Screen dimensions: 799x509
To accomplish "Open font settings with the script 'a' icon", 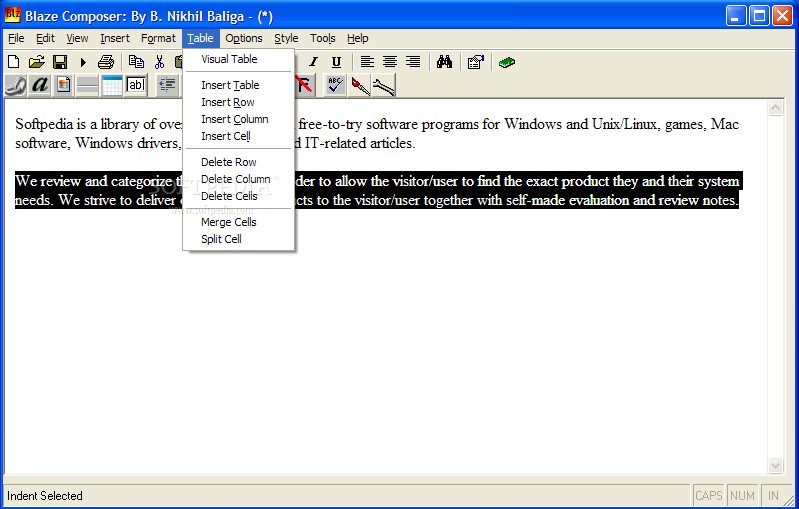I will [x=40, y=85].
